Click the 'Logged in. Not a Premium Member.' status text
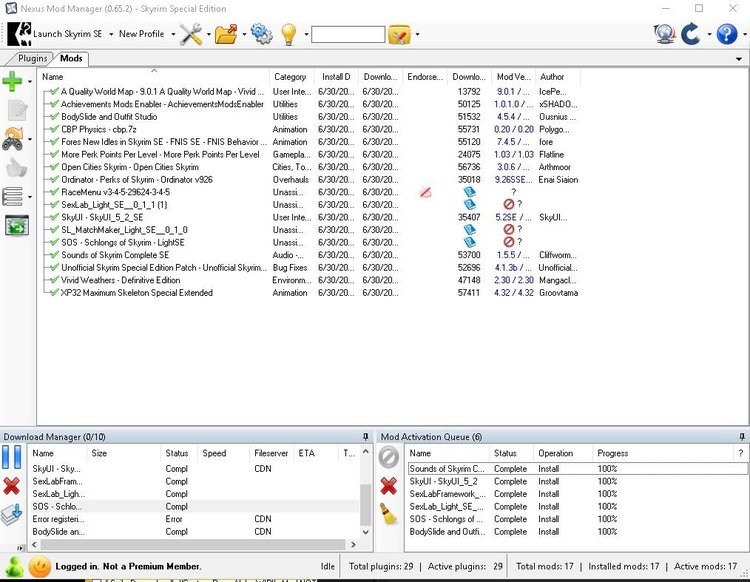This screenshot has width=750, height=582. pyautogui.click(x=128, y=567)
